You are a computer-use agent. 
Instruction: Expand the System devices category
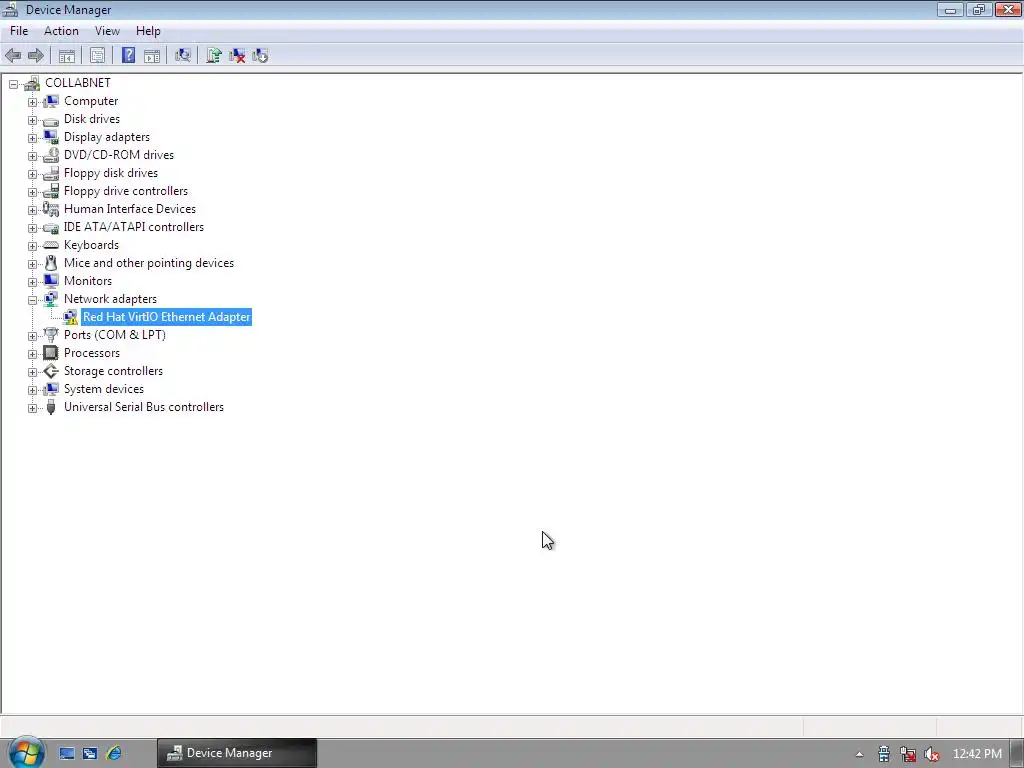click(33, 390)
